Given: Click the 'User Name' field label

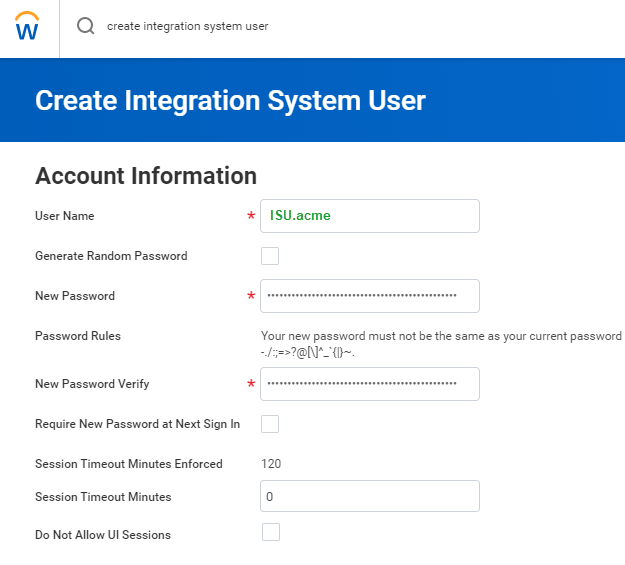Looking at the screenshot, I should tap(65, 216).
